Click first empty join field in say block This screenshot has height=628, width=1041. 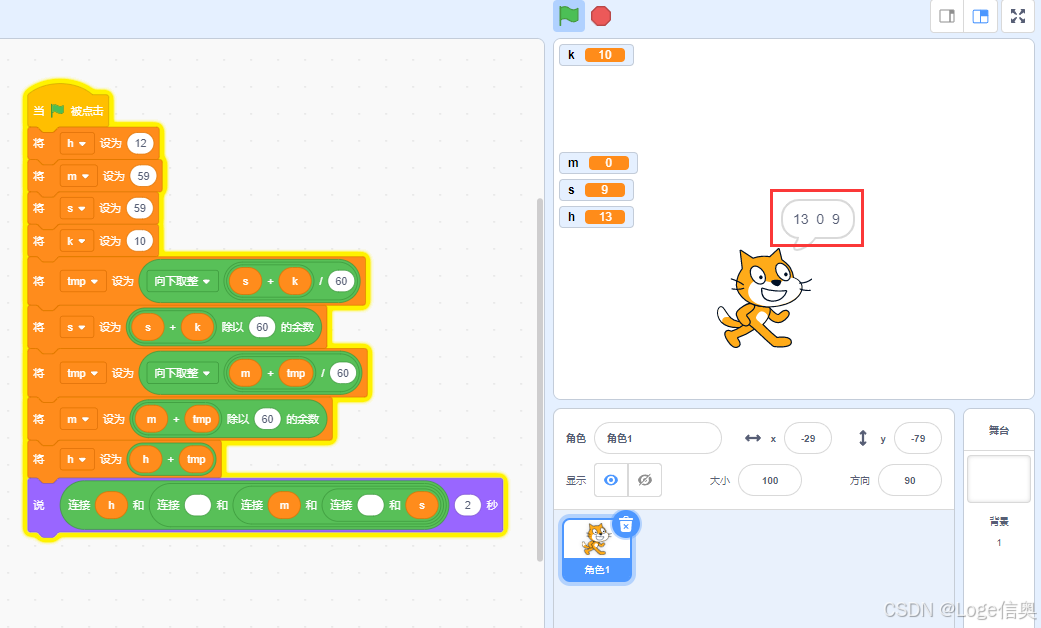click(x=198, y=505)
